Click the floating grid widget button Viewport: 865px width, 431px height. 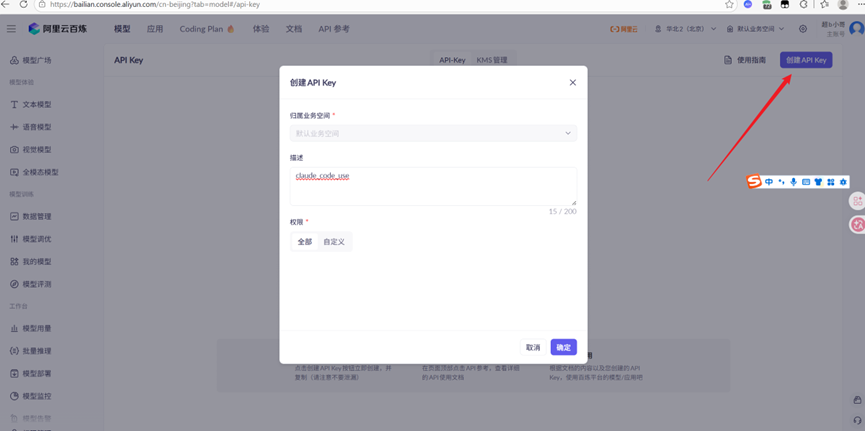pyautogui.click(x=857, y=201)
